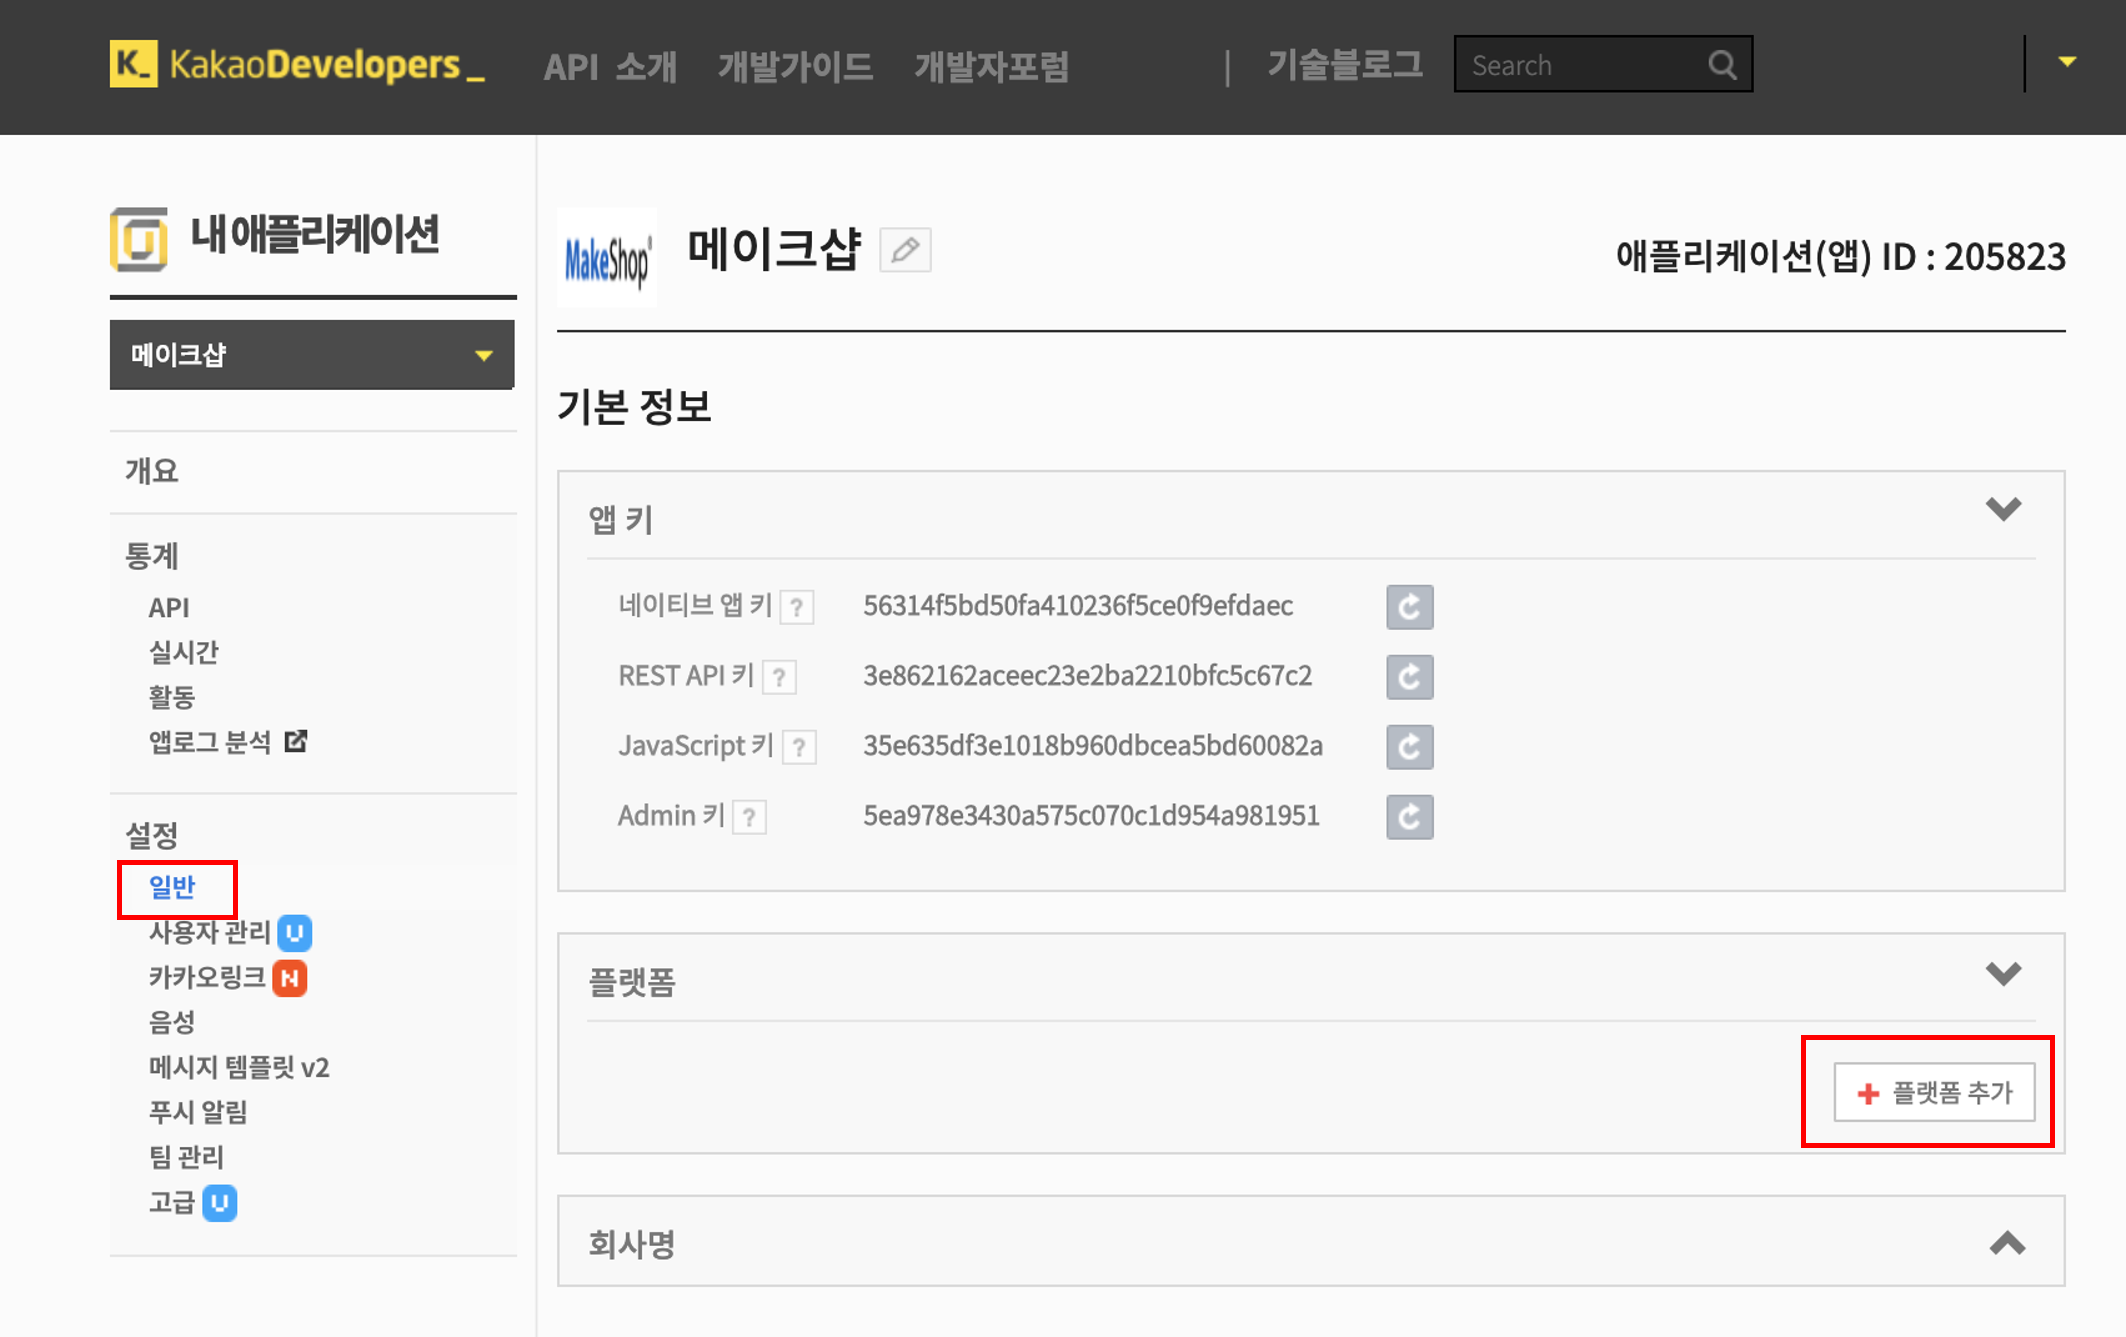Regenerate the Admin 키 with refresh icon
Screen dimensions: 2126x1337
tap(1410, 817)
